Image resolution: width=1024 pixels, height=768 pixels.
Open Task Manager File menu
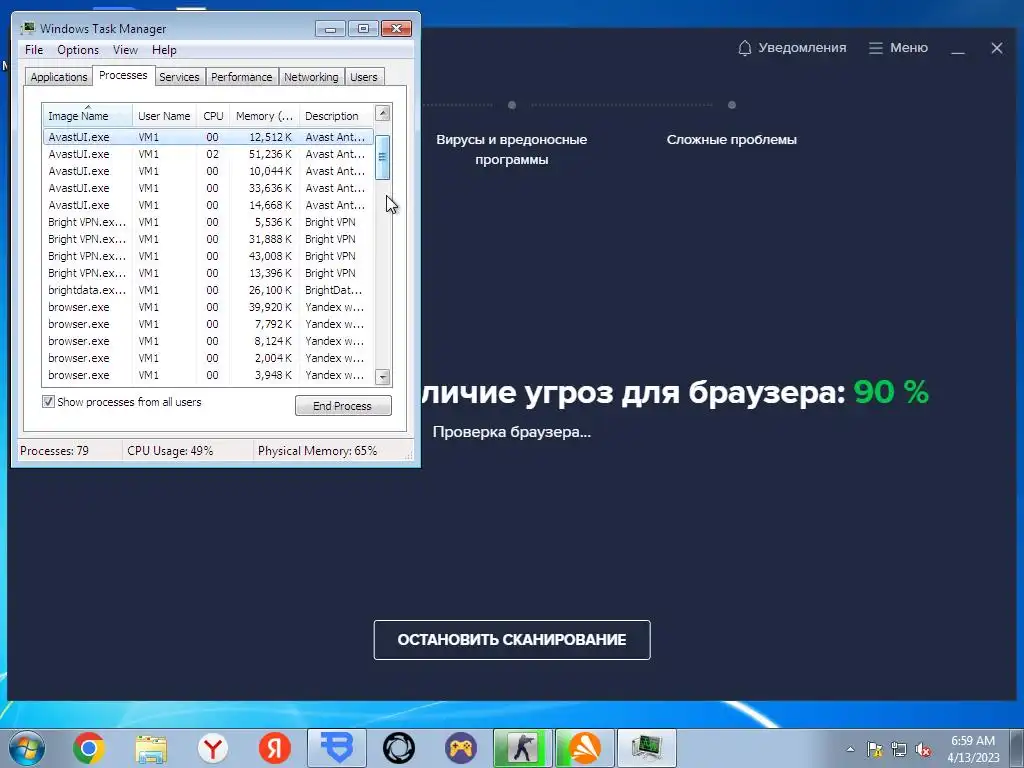point(34,50)
